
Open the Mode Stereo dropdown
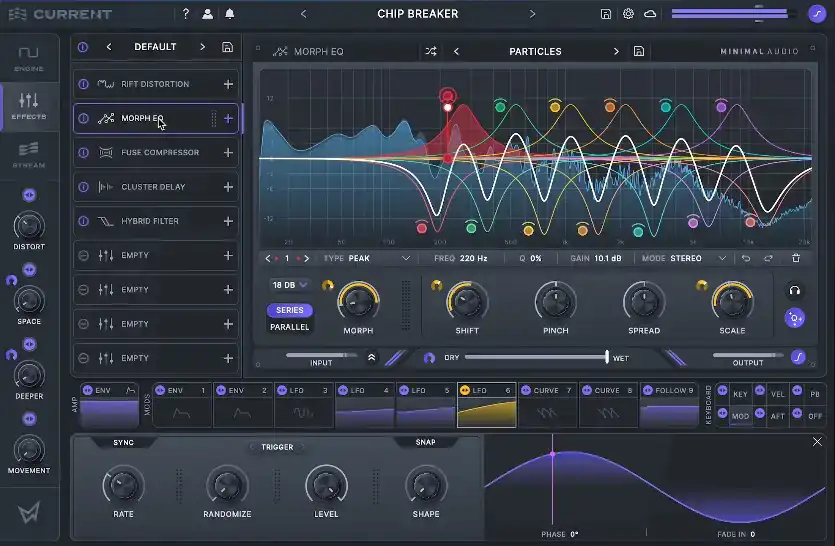tap(684, 258)
